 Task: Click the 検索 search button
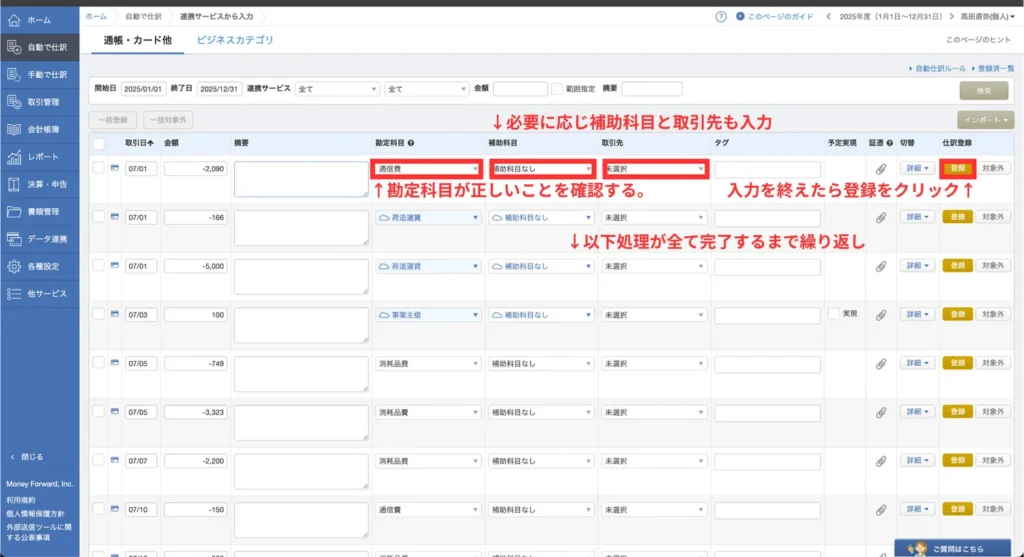984,91
